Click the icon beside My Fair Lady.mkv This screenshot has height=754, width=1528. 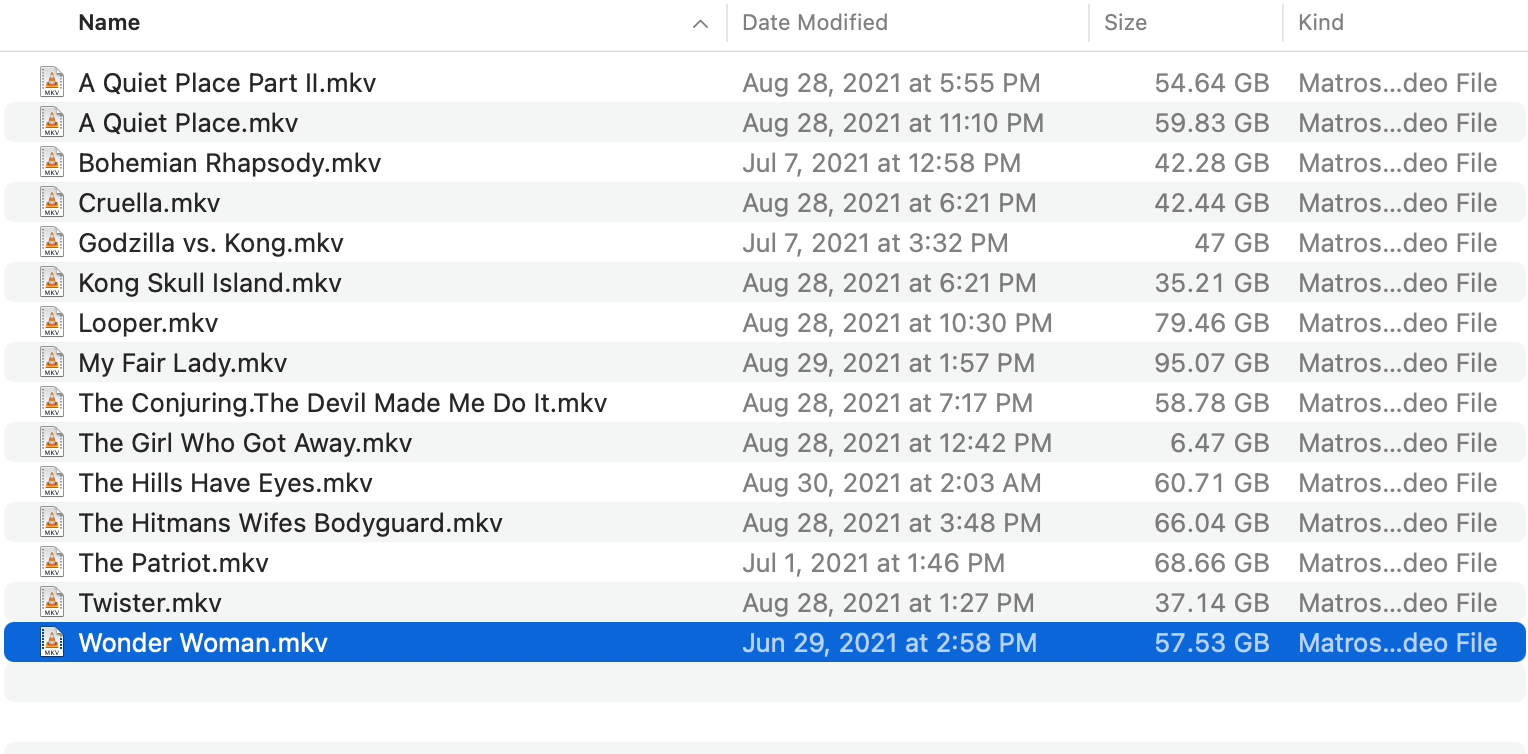click(52, 363)
